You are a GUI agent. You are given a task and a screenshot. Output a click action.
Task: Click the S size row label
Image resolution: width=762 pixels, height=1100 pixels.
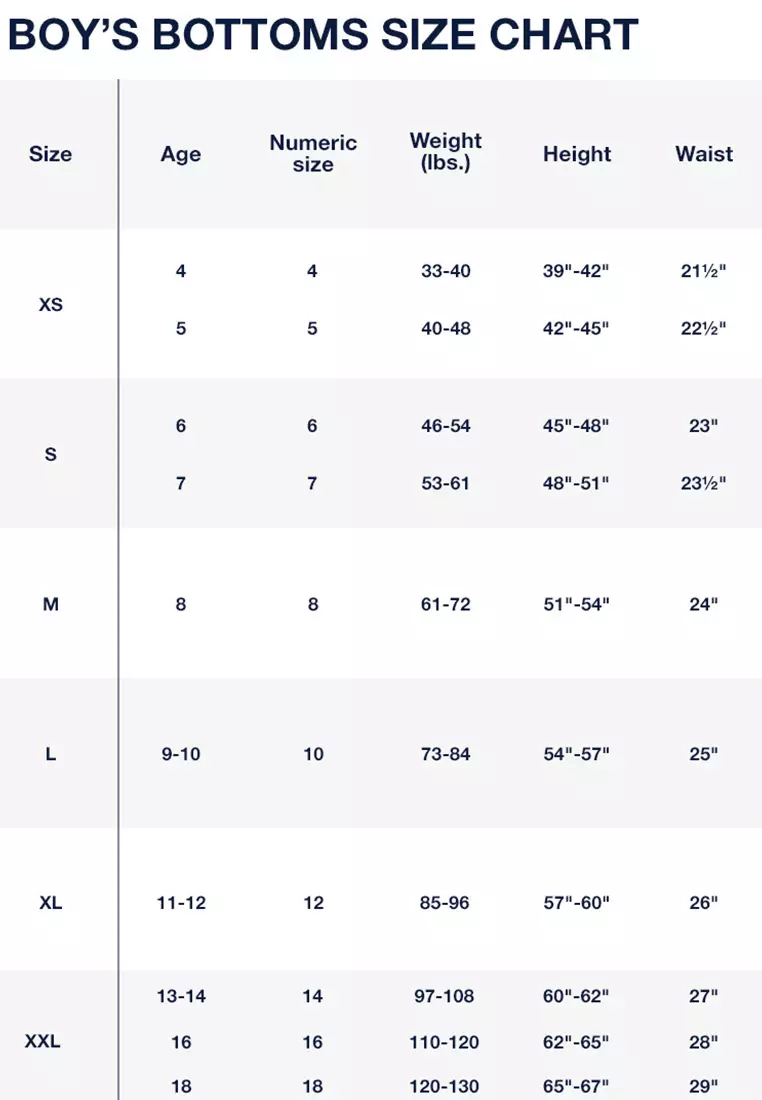(50, 454)
